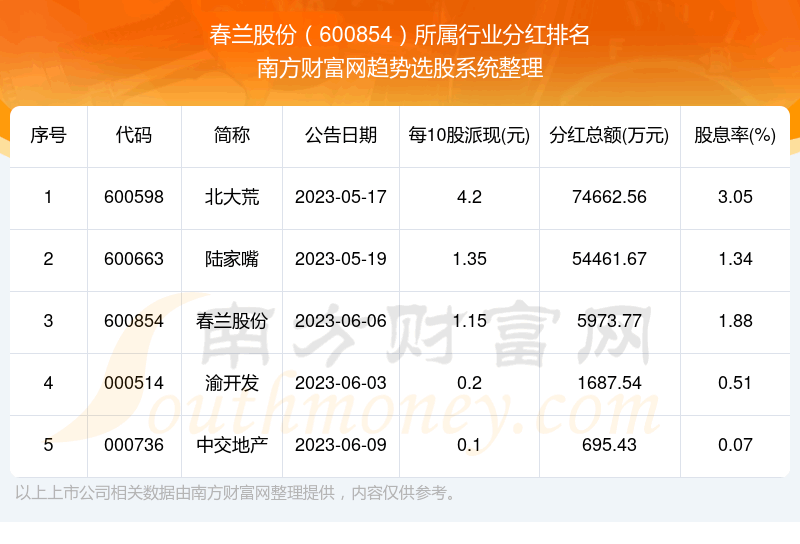Click payout value 0.2
800x544 pixels.
click(x=469, y=383)
